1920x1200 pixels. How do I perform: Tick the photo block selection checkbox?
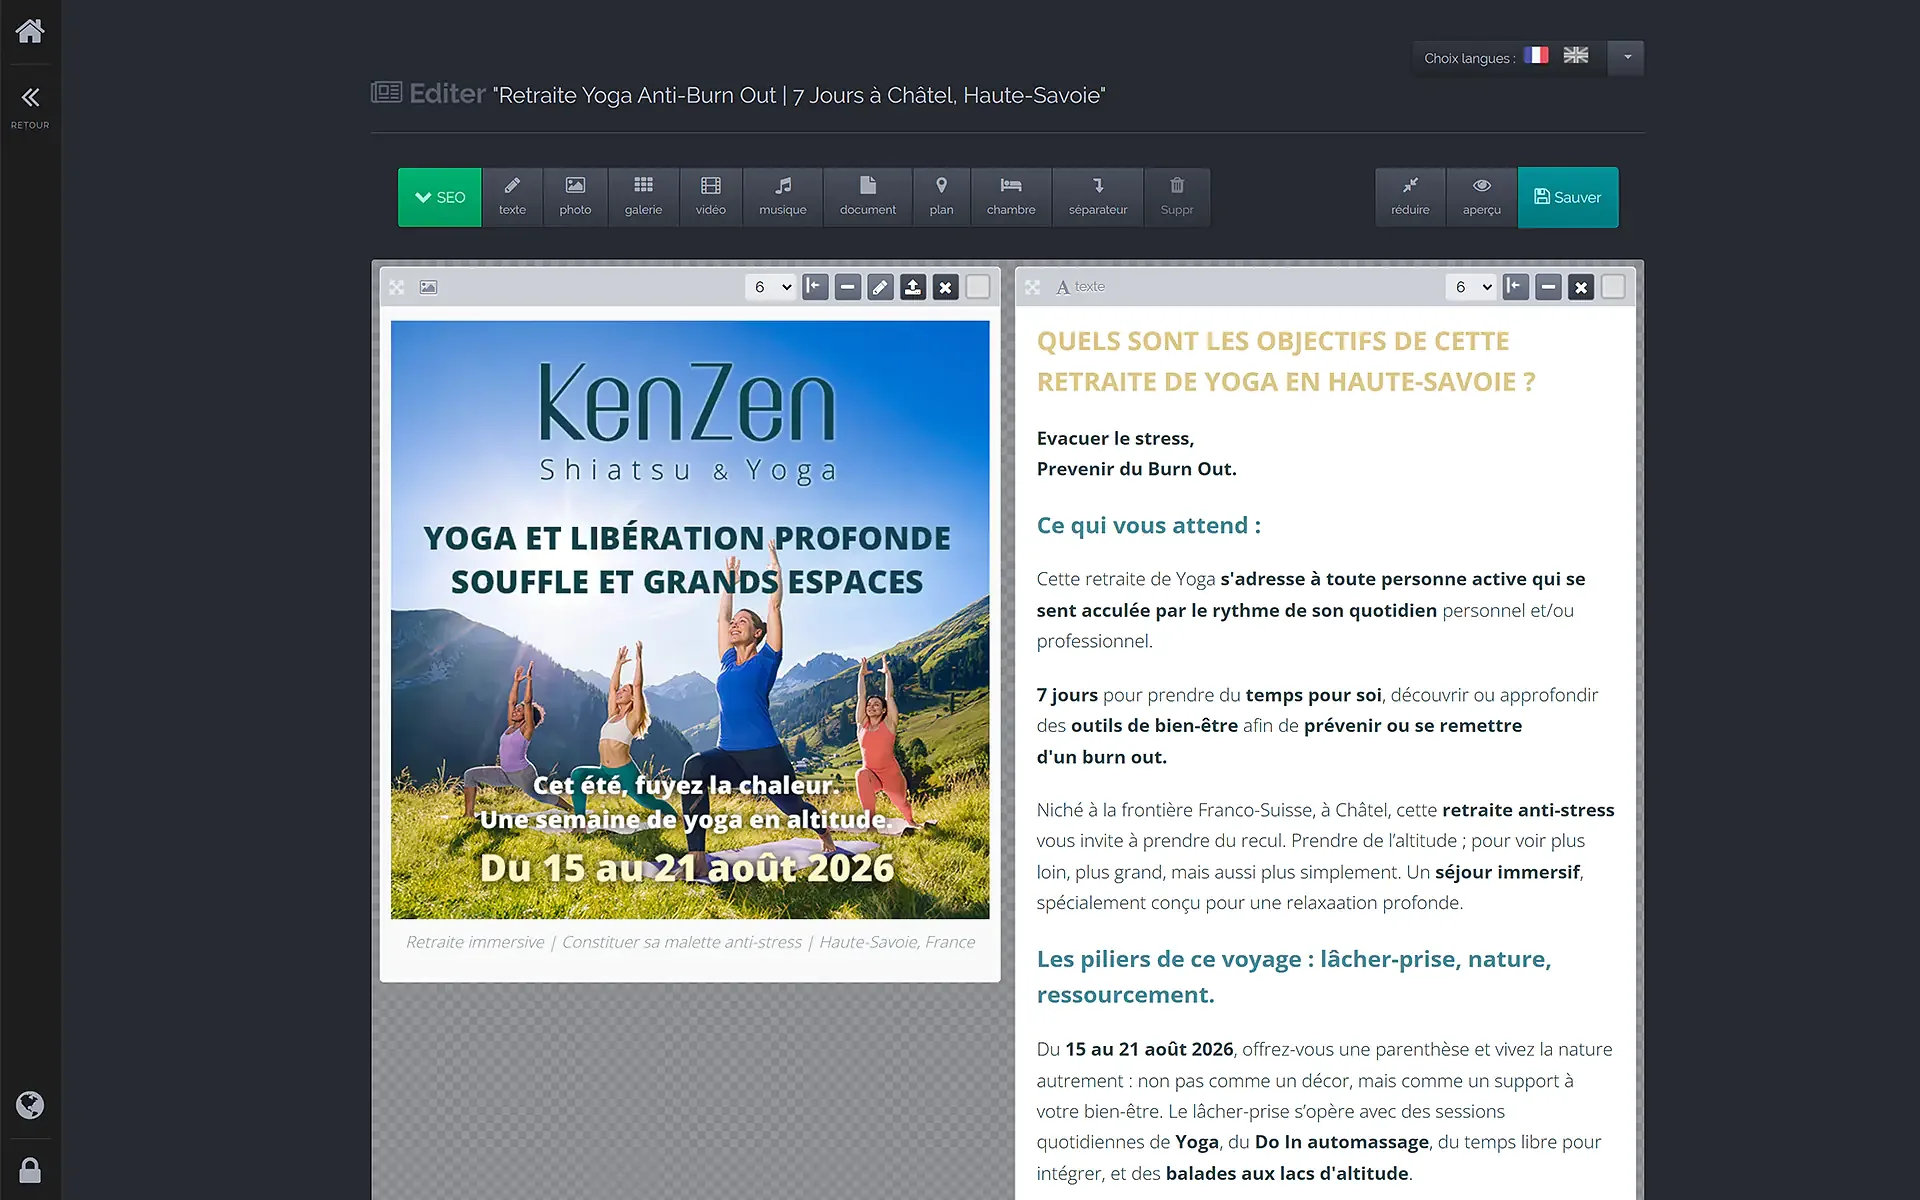click(x=978, y=287)
